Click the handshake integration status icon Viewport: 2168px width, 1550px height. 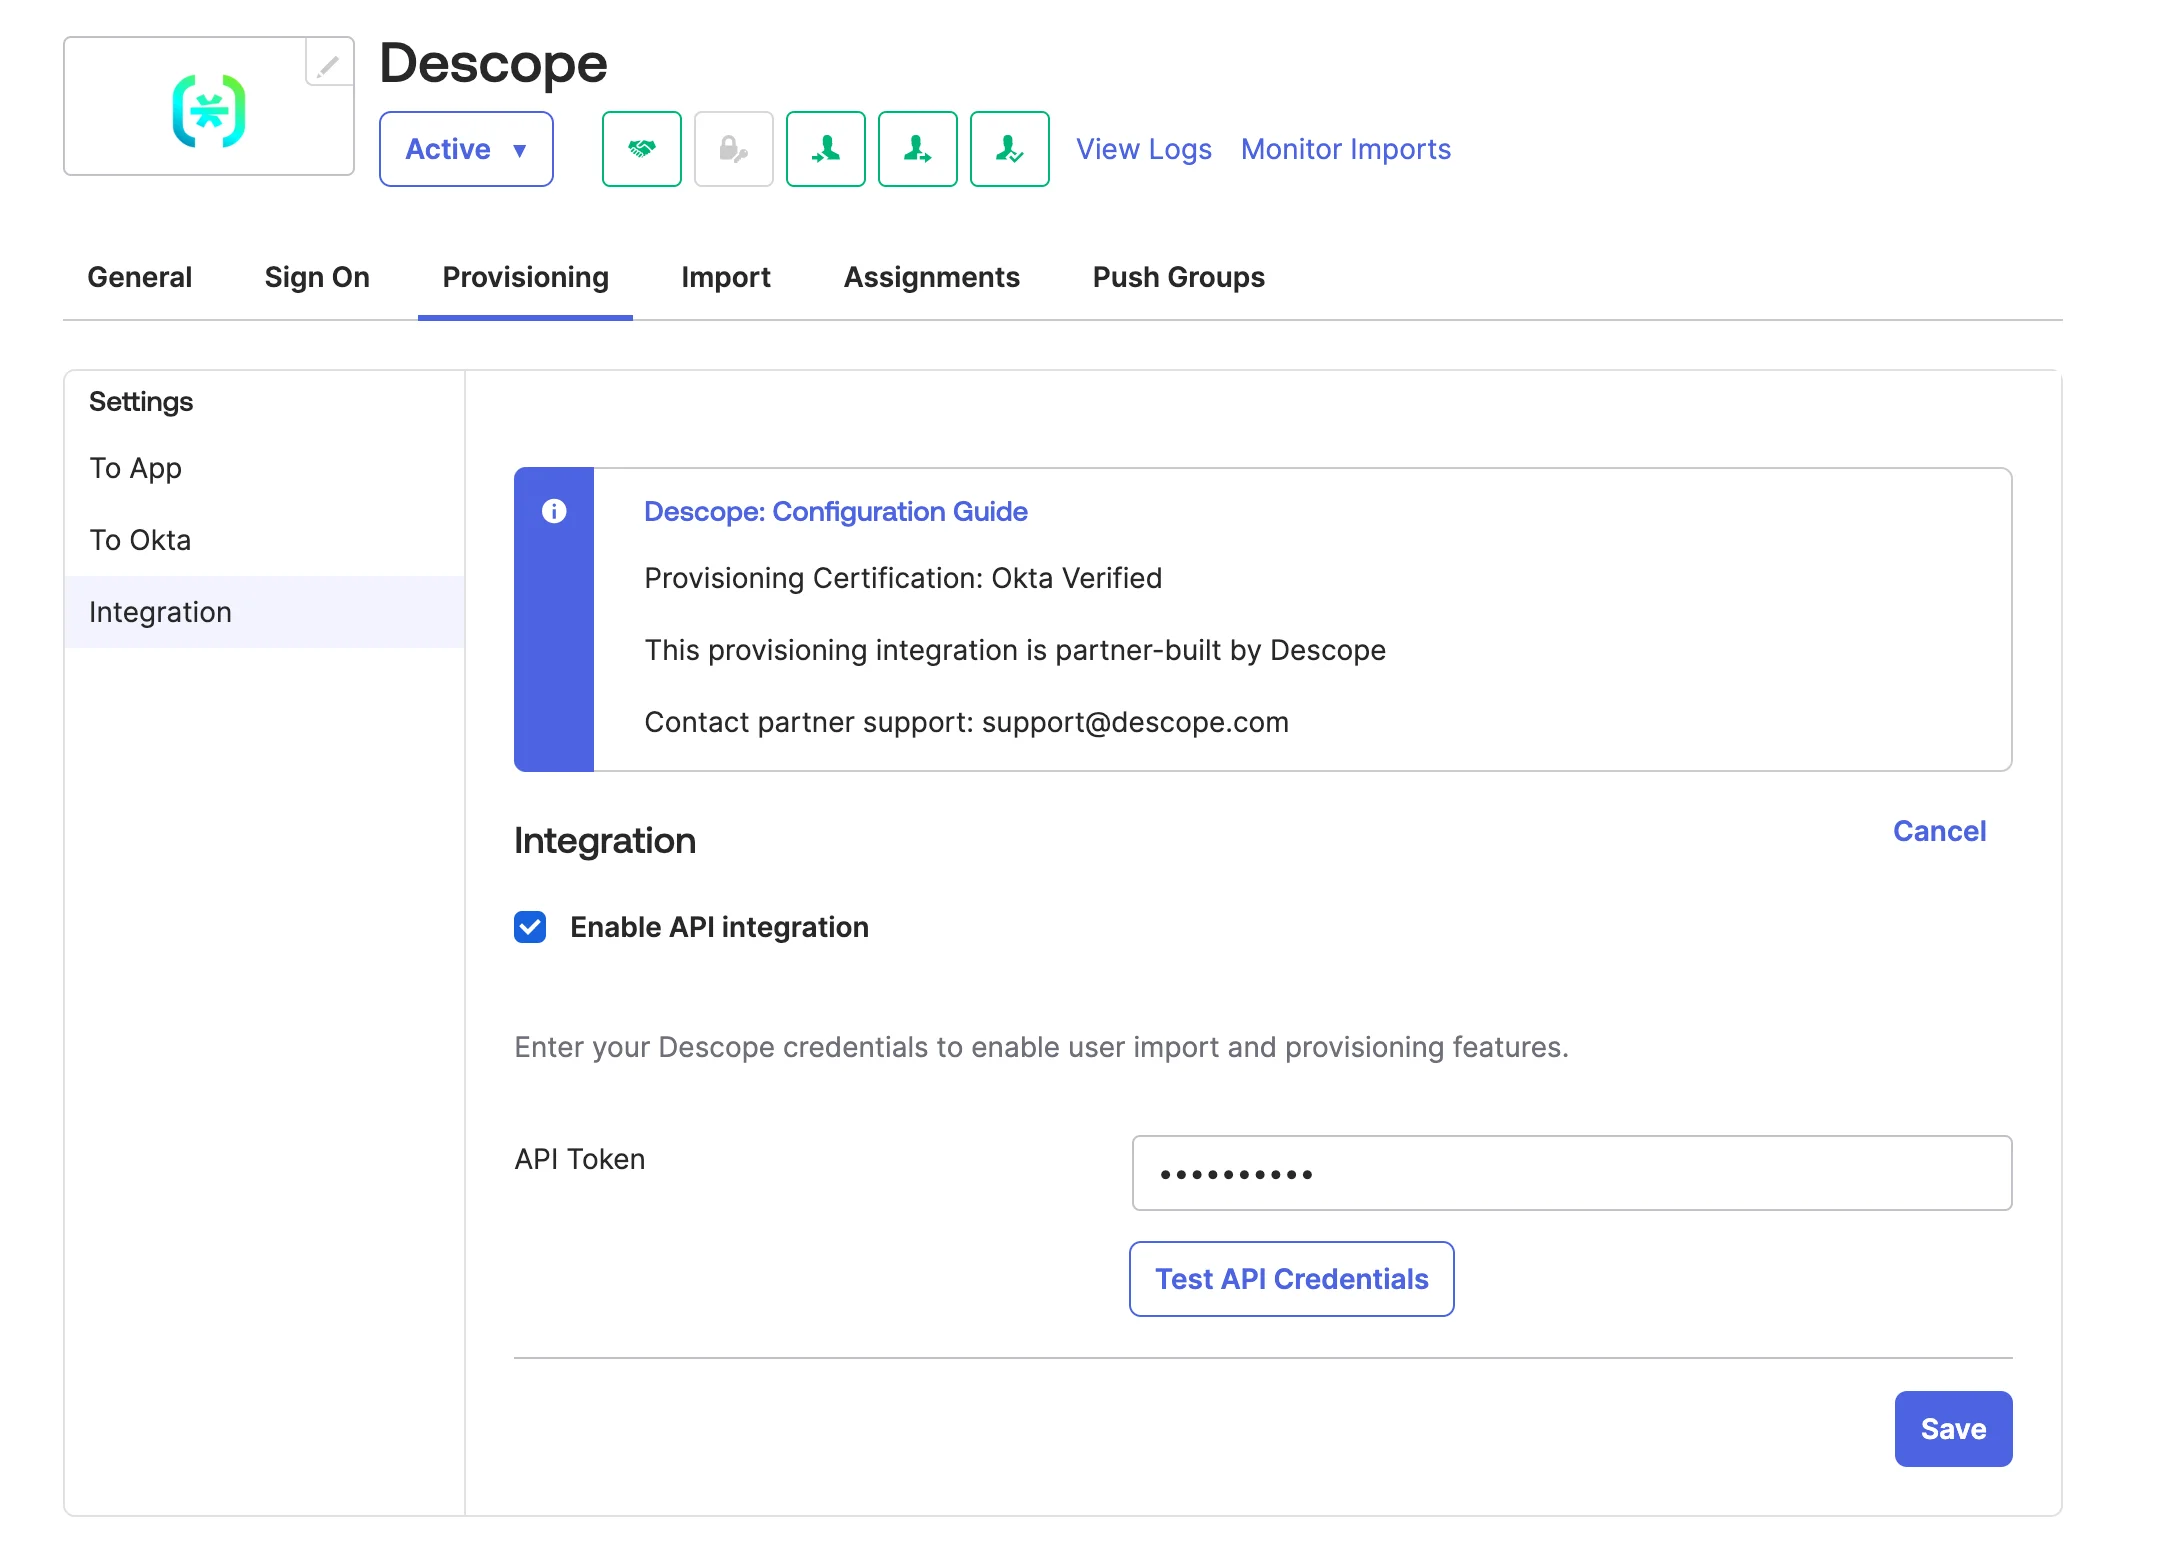[641, 148]
